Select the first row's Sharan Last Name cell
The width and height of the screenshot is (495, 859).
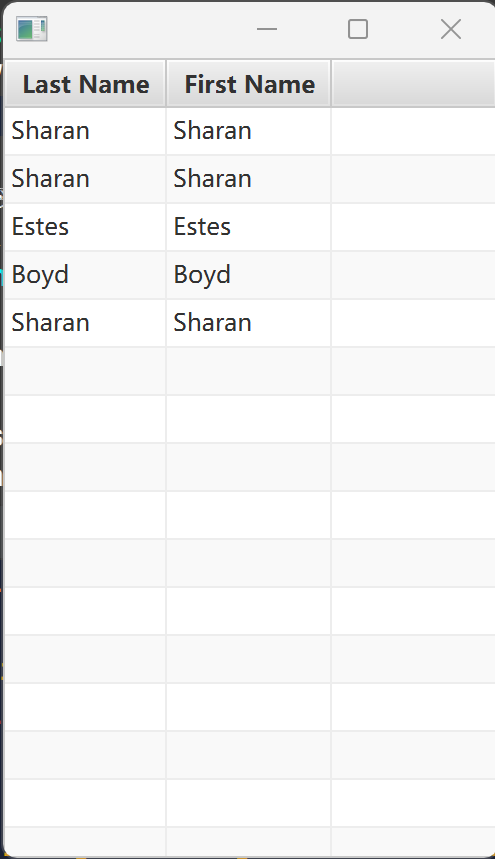[85, 131]
